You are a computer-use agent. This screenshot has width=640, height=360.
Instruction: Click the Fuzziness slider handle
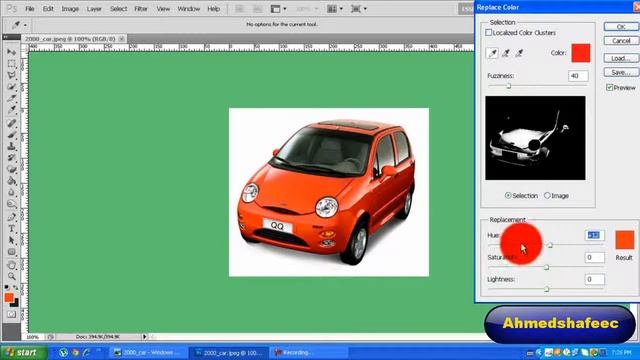pos(509,86)
